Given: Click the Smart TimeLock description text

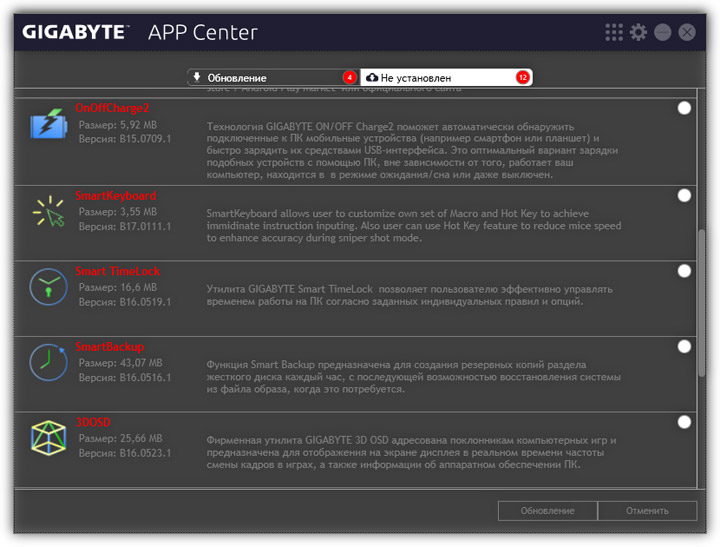Looking at the screenshot, I should point(410,295).
